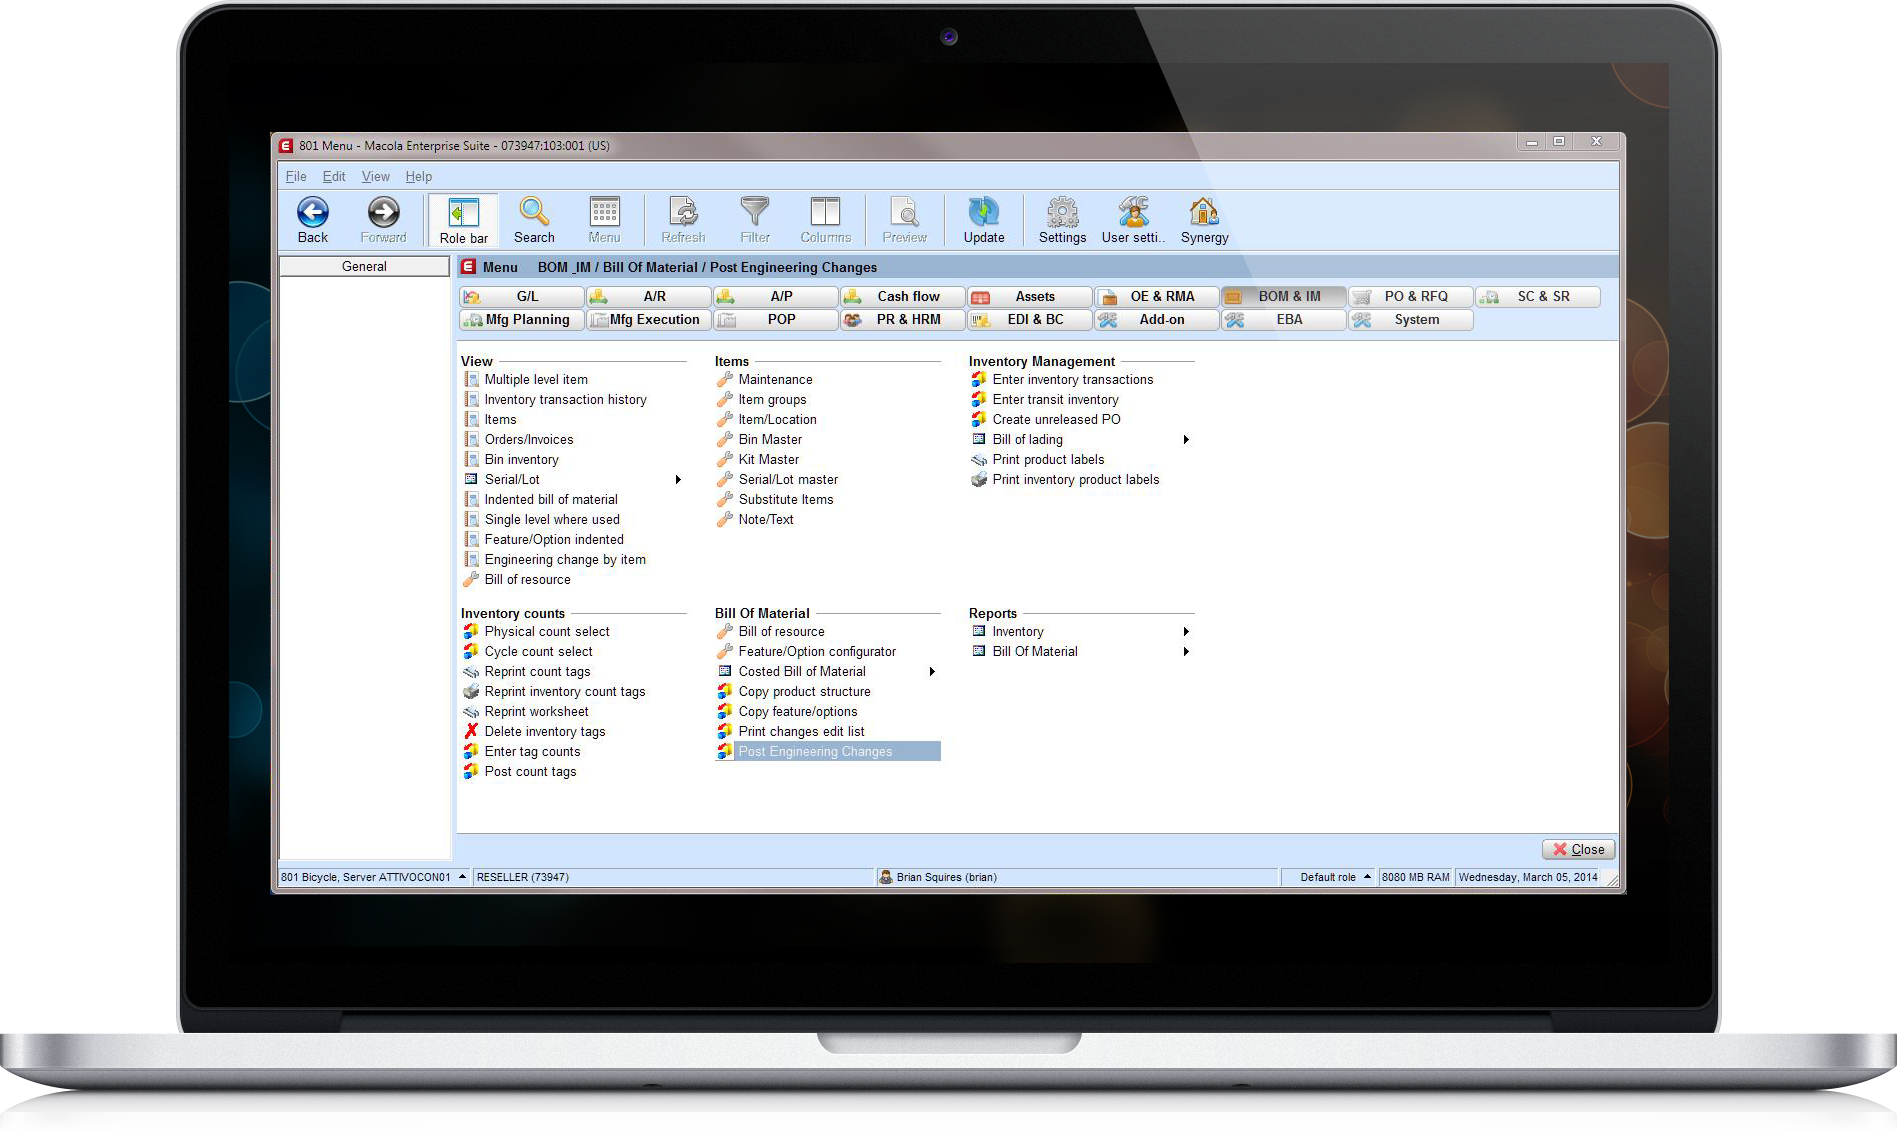Image resolution: width=1897 pixels, height=1133 pixels.
Task: Expand the Reports Inventory submenu arrow
Action: point(1186,632)
